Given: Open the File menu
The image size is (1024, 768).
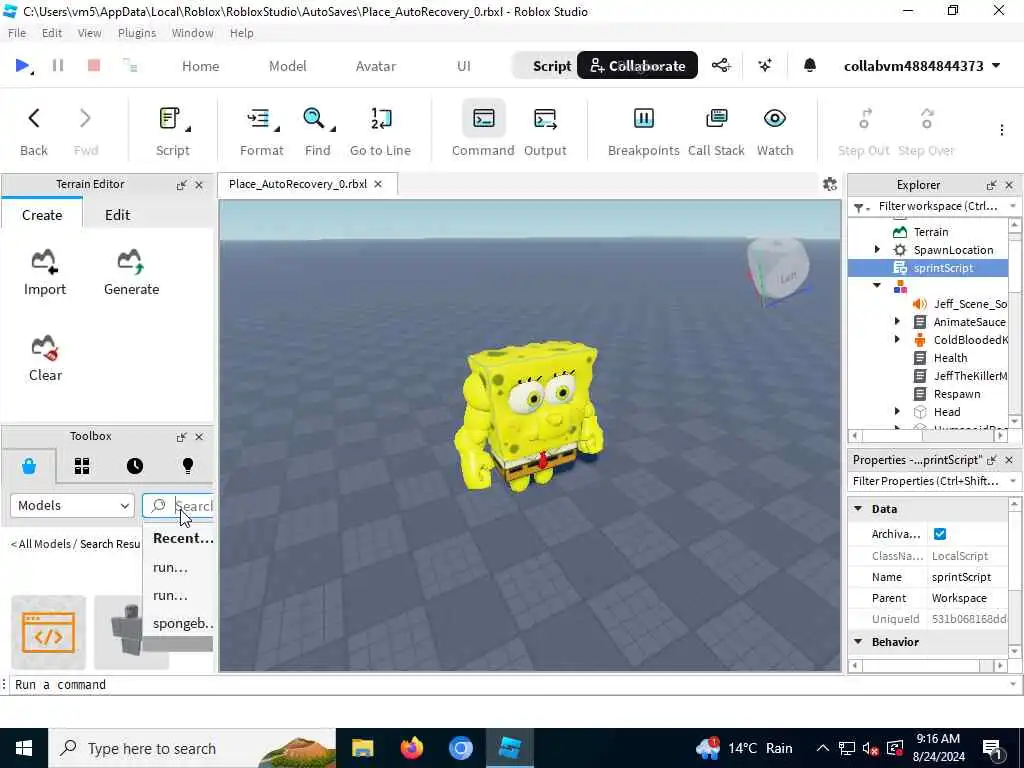Looking at the screenshot, I should (17, 33).
